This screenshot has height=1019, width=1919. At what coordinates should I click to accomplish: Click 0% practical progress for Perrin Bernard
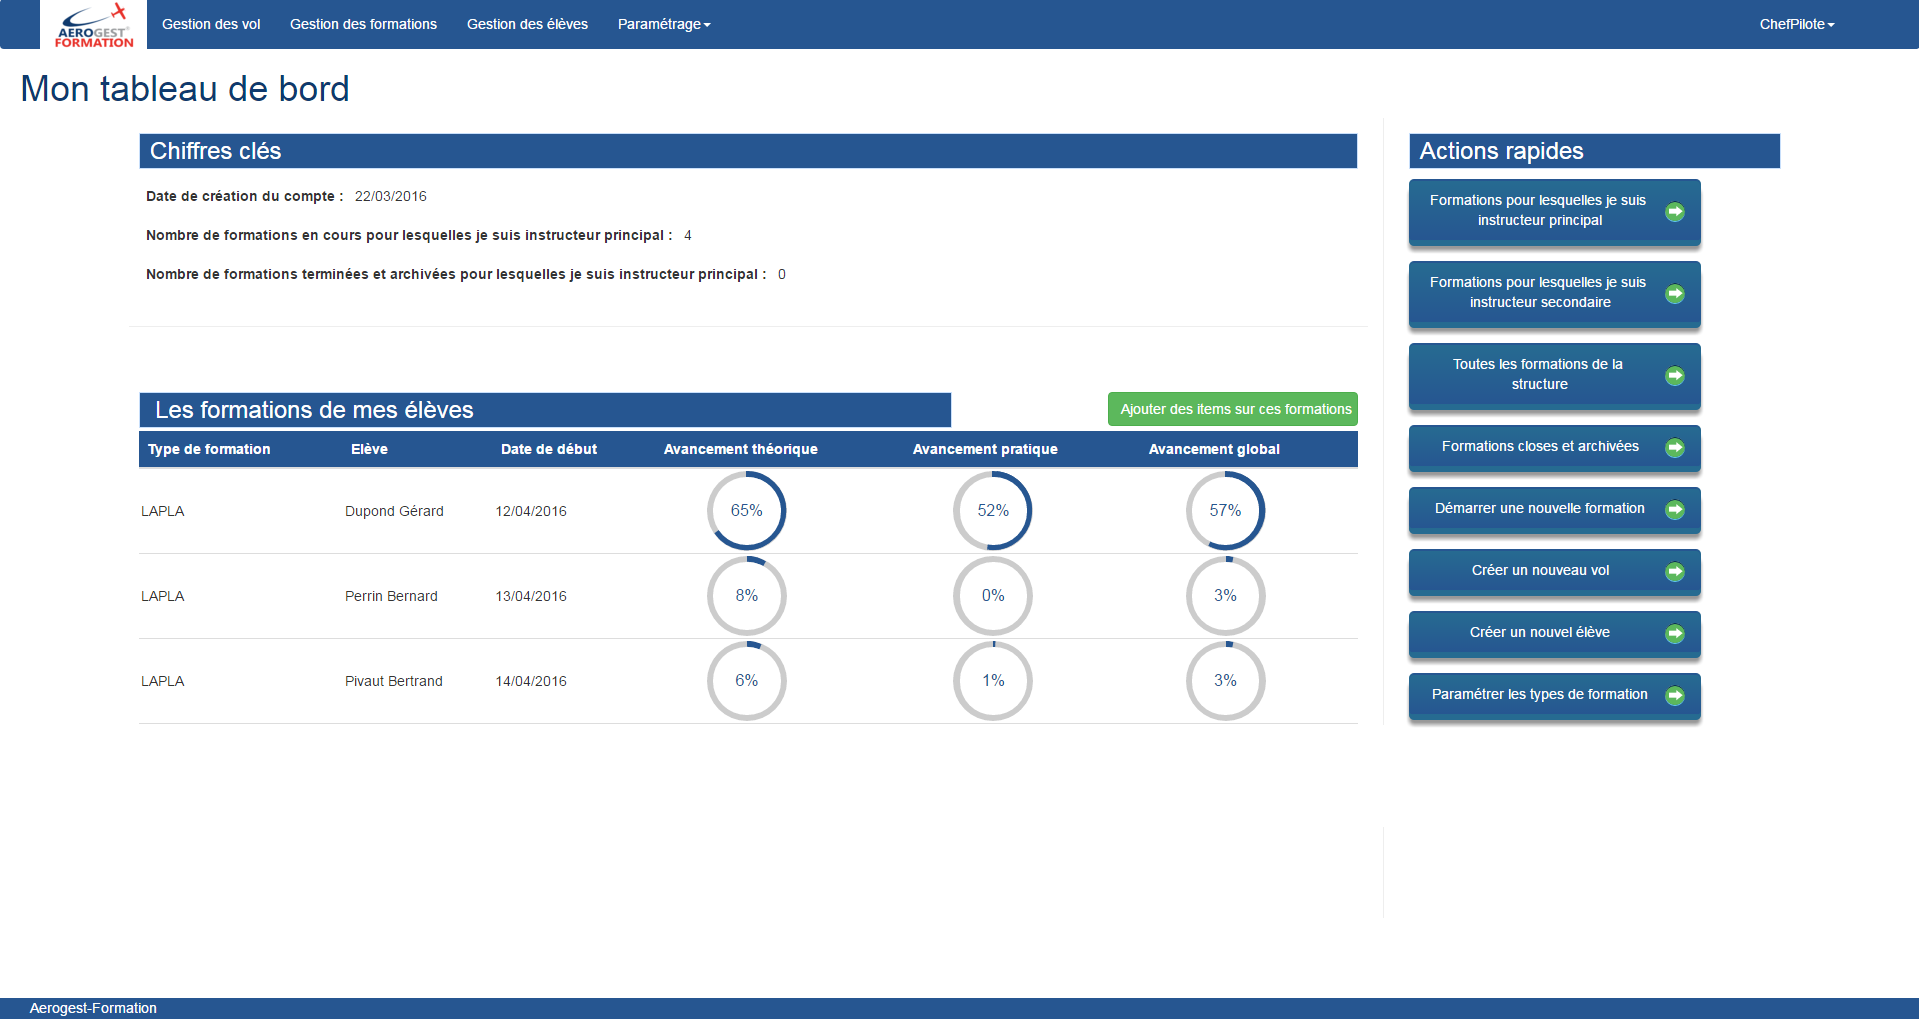point(993,596)
